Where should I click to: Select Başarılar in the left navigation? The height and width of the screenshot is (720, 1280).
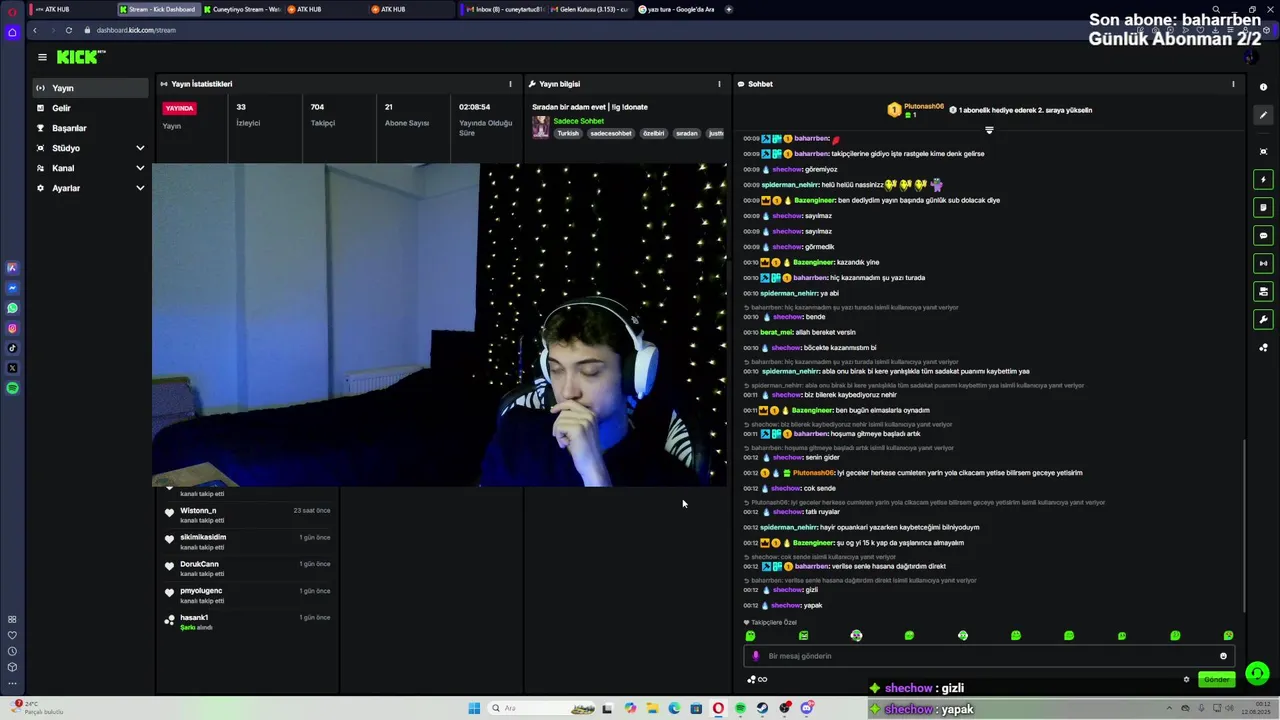tap(90, 128)
